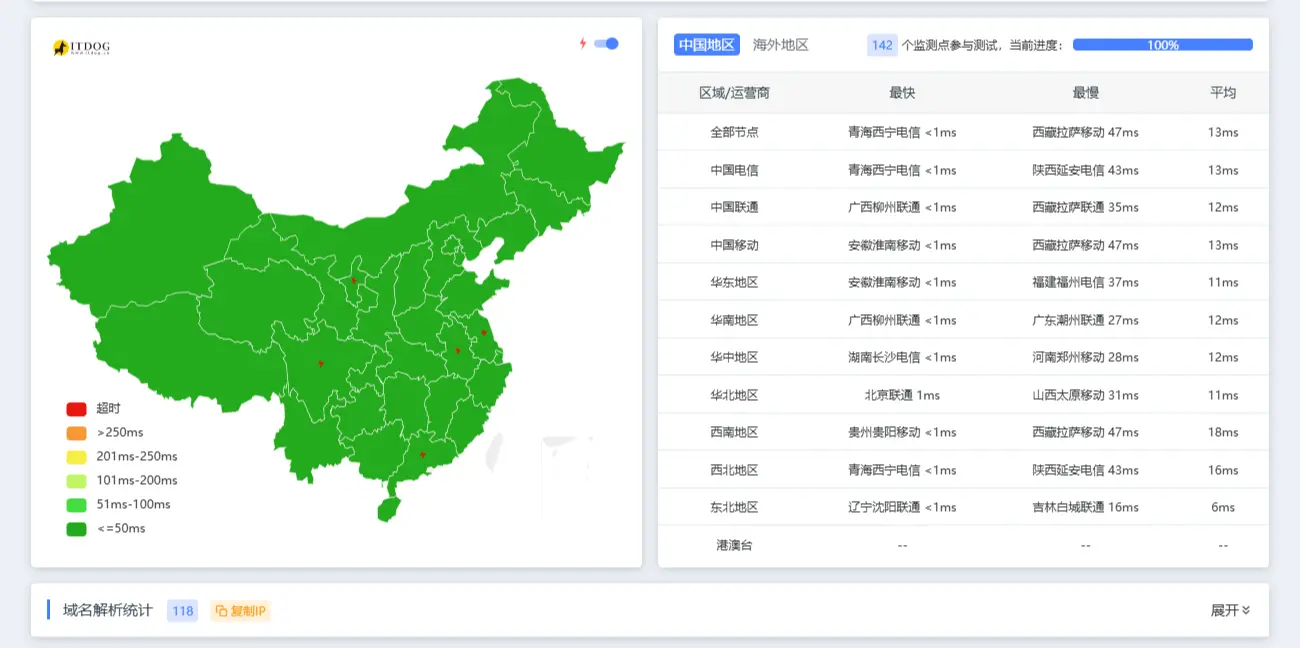Click the 复制IP button
Viewport: 1300px width, 648px height.
click(239, 609)
